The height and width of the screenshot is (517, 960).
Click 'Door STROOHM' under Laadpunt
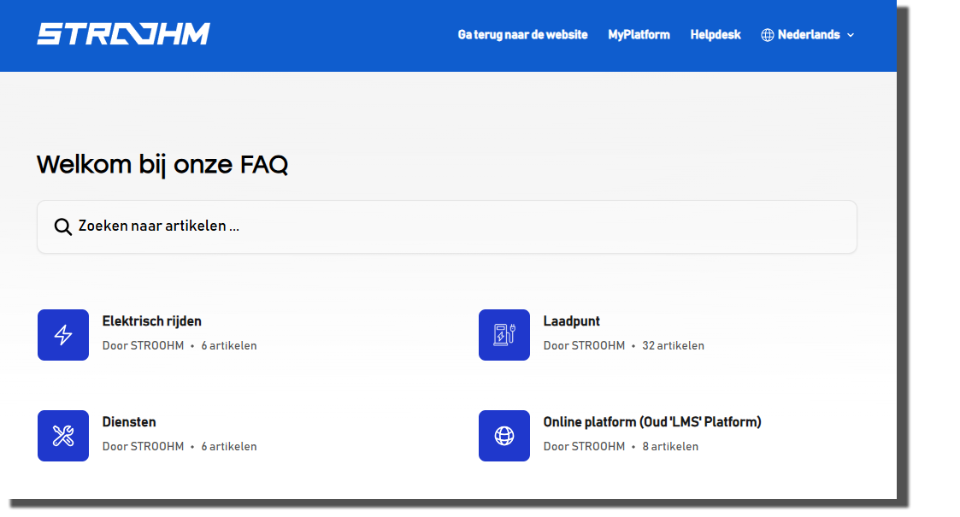(584, 345)
